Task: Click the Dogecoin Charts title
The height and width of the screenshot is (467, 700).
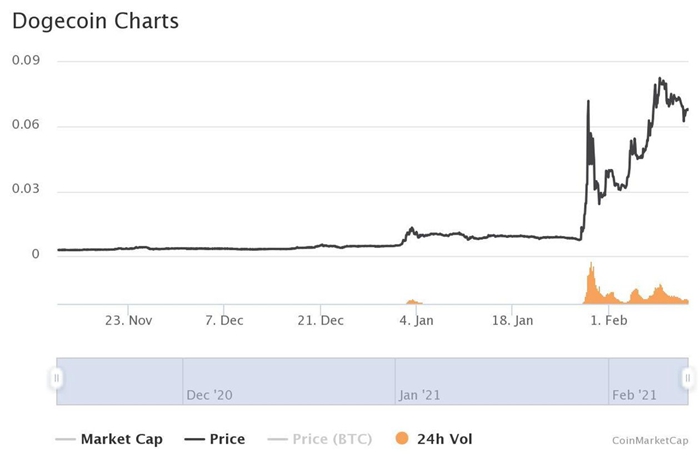Action: tap(96, 20)
